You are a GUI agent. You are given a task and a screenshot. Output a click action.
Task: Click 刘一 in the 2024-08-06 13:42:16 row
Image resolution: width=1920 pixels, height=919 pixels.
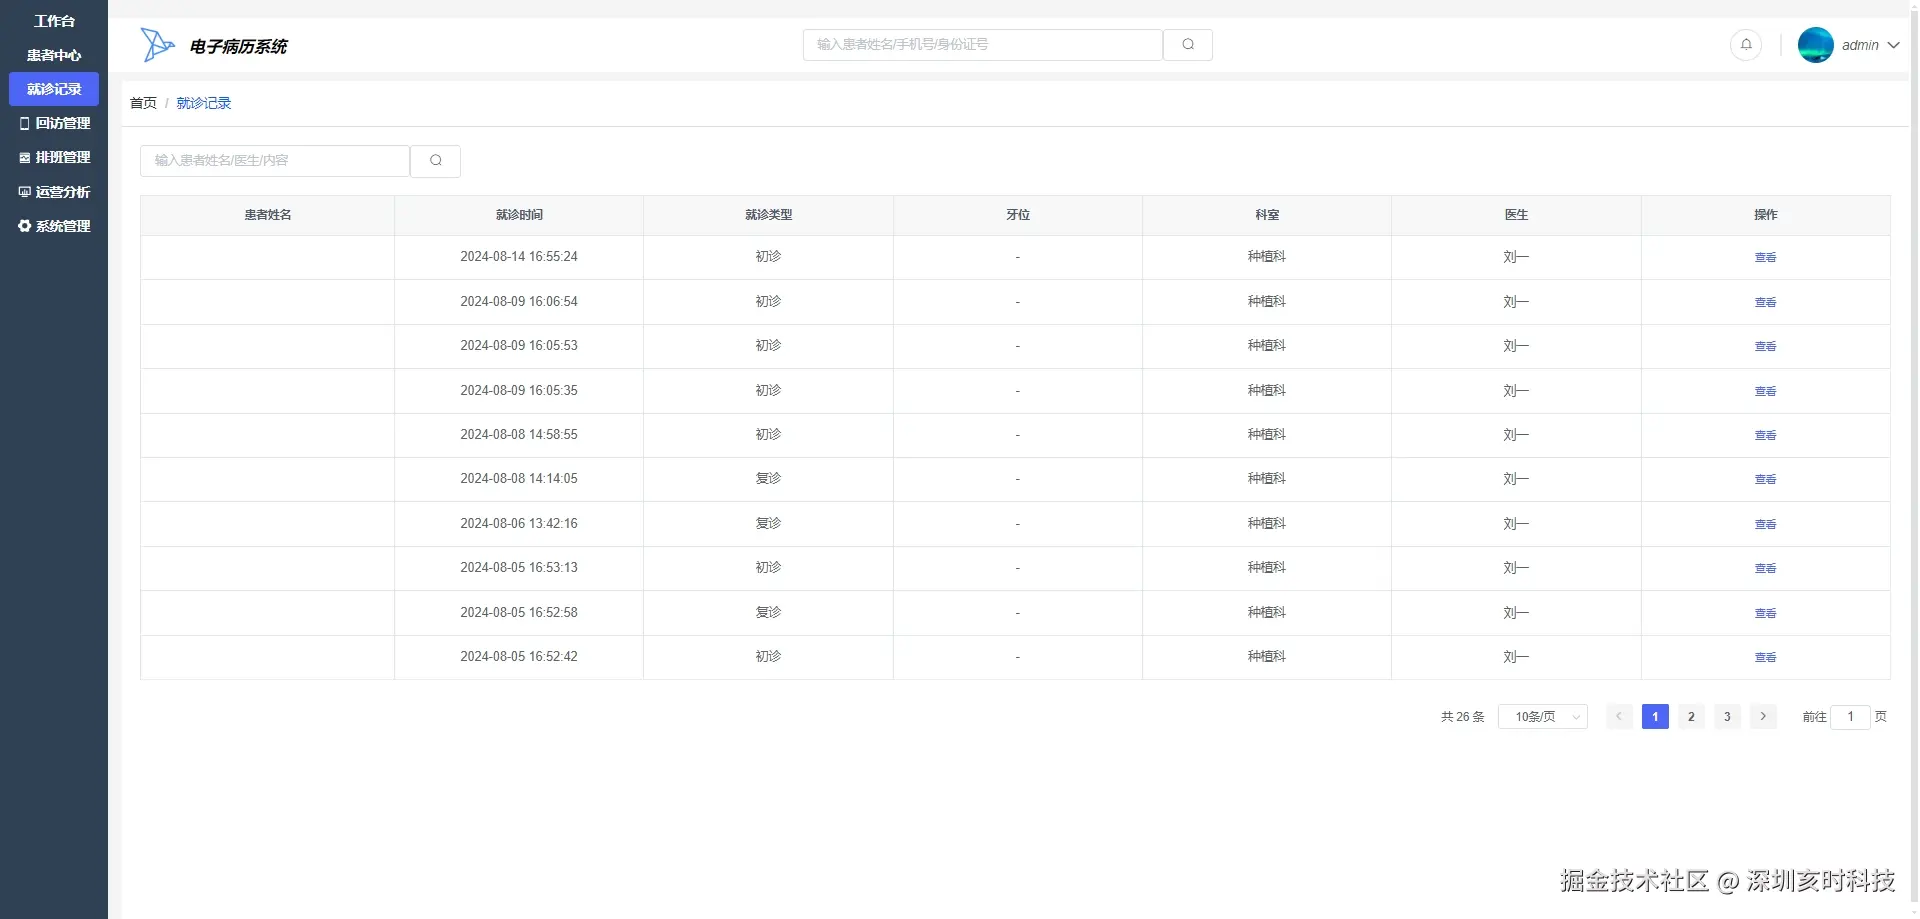[1516, 524]
